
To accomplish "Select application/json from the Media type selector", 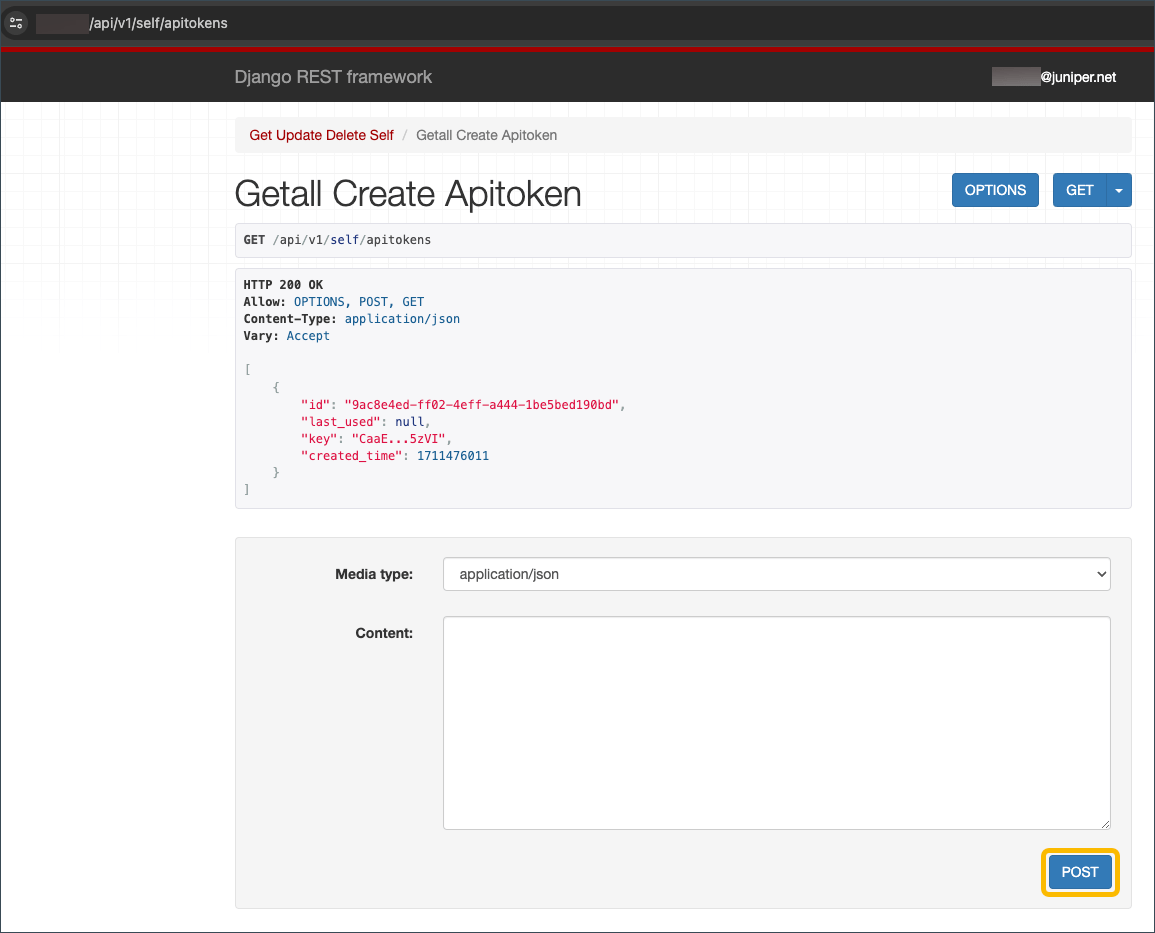I will point(776,574).
